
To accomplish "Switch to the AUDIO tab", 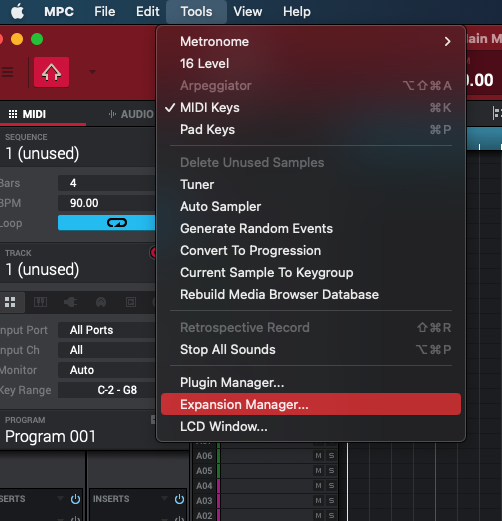I will pos(131,114).
